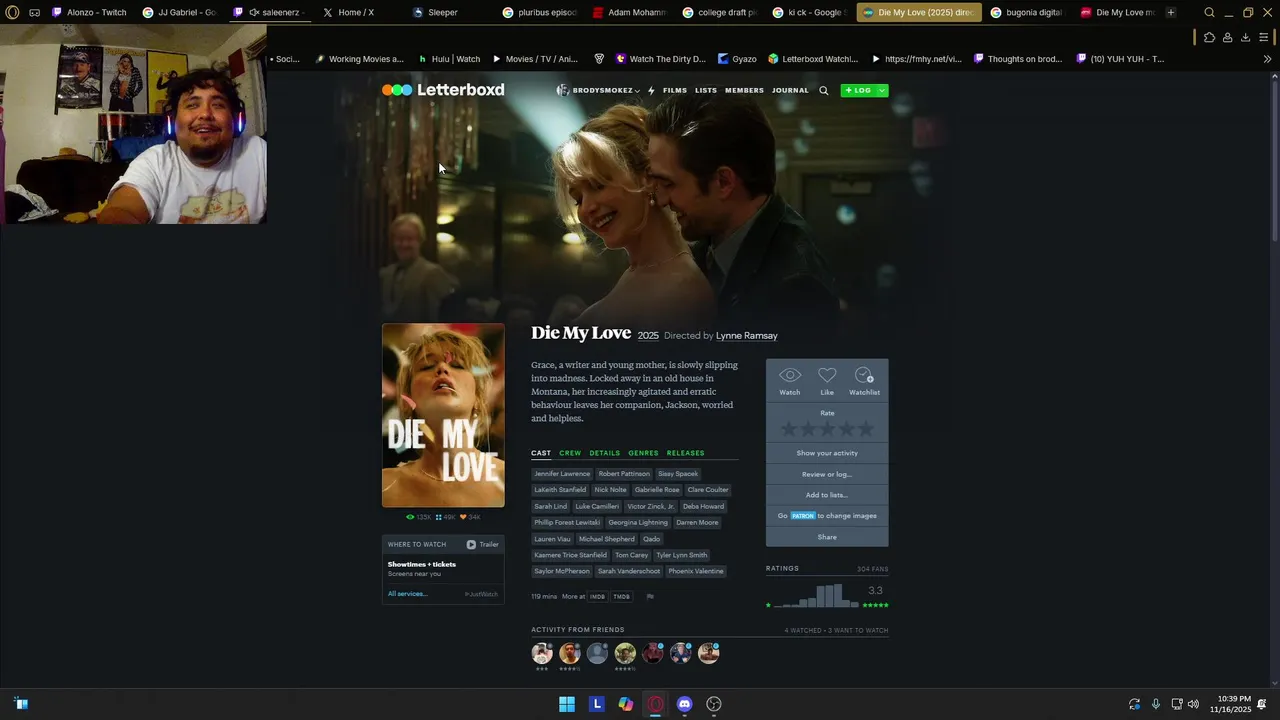Click the 2025 release year link
This screenshot has width=1280, height=720.
point(648,336)
